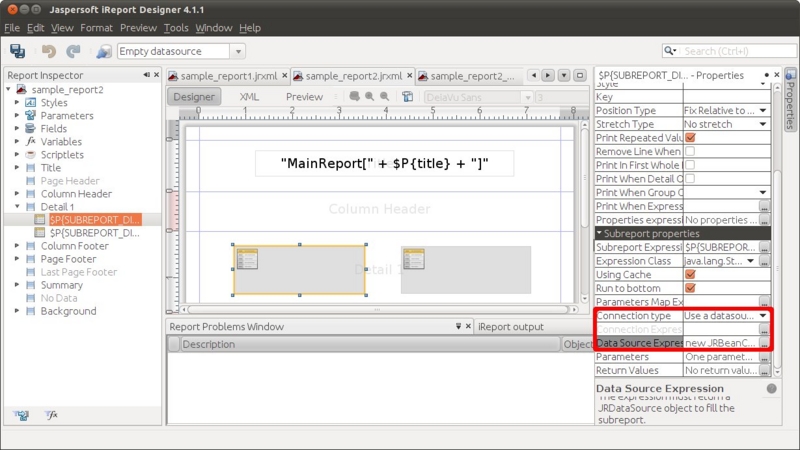Open the DejaVu Sans font dropdown

tap(528, 97)
